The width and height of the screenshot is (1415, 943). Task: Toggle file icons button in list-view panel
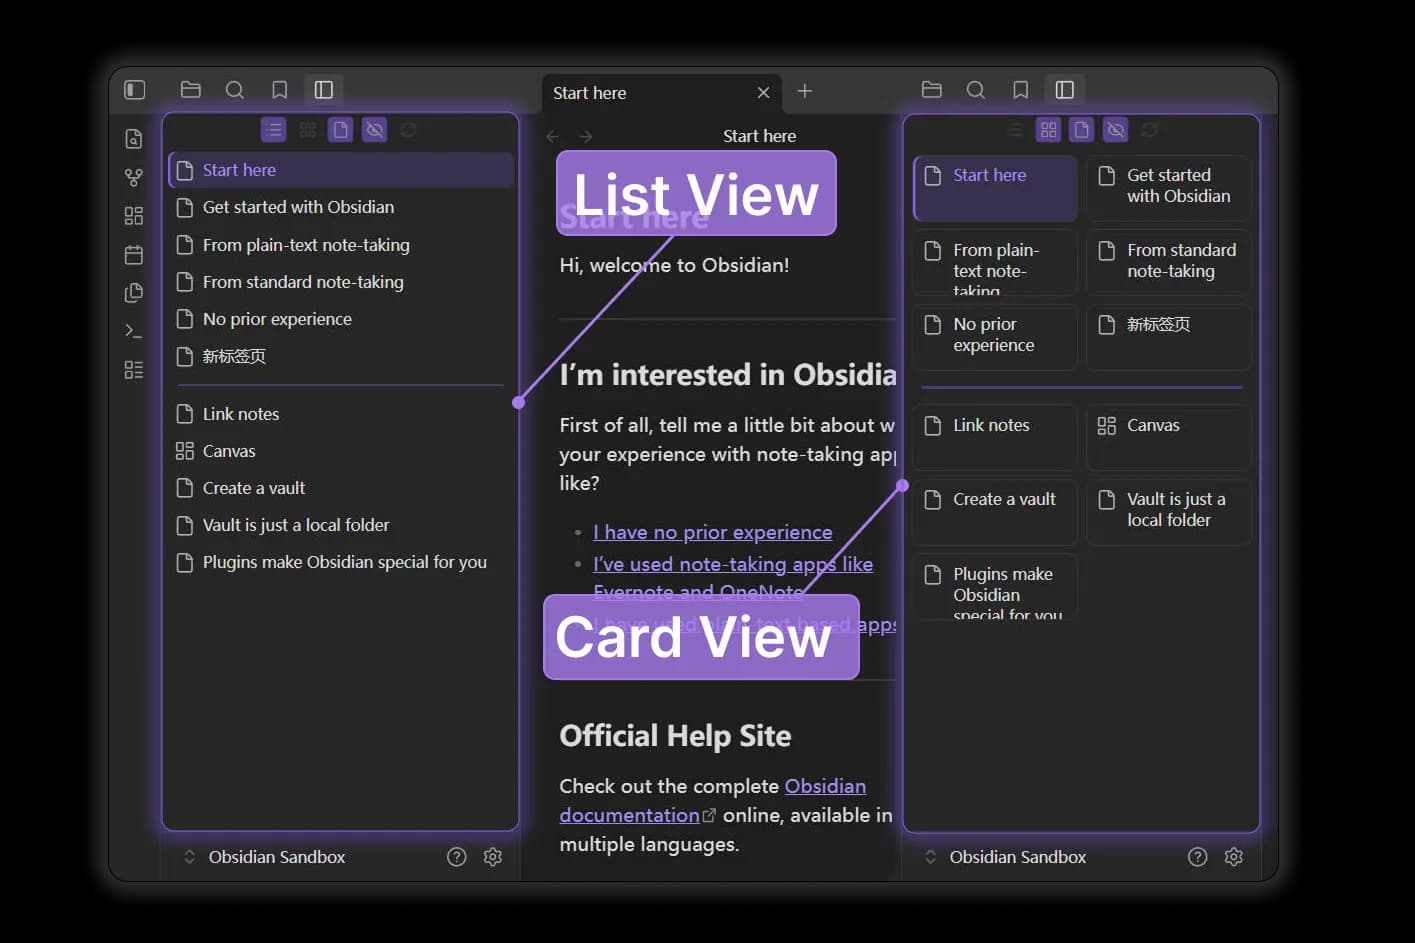(341, 130)
